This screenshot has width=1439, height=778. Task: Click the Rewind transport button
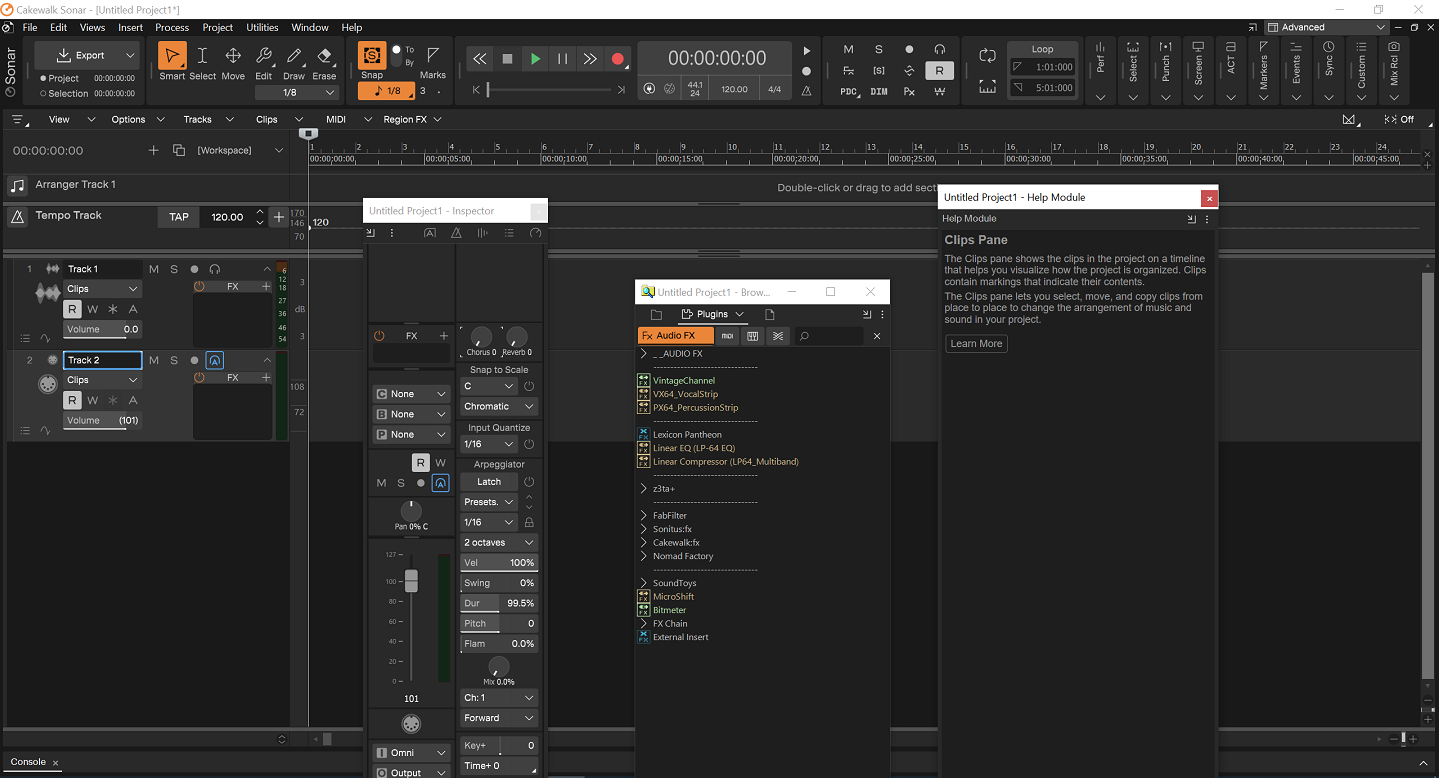(480, 59)
